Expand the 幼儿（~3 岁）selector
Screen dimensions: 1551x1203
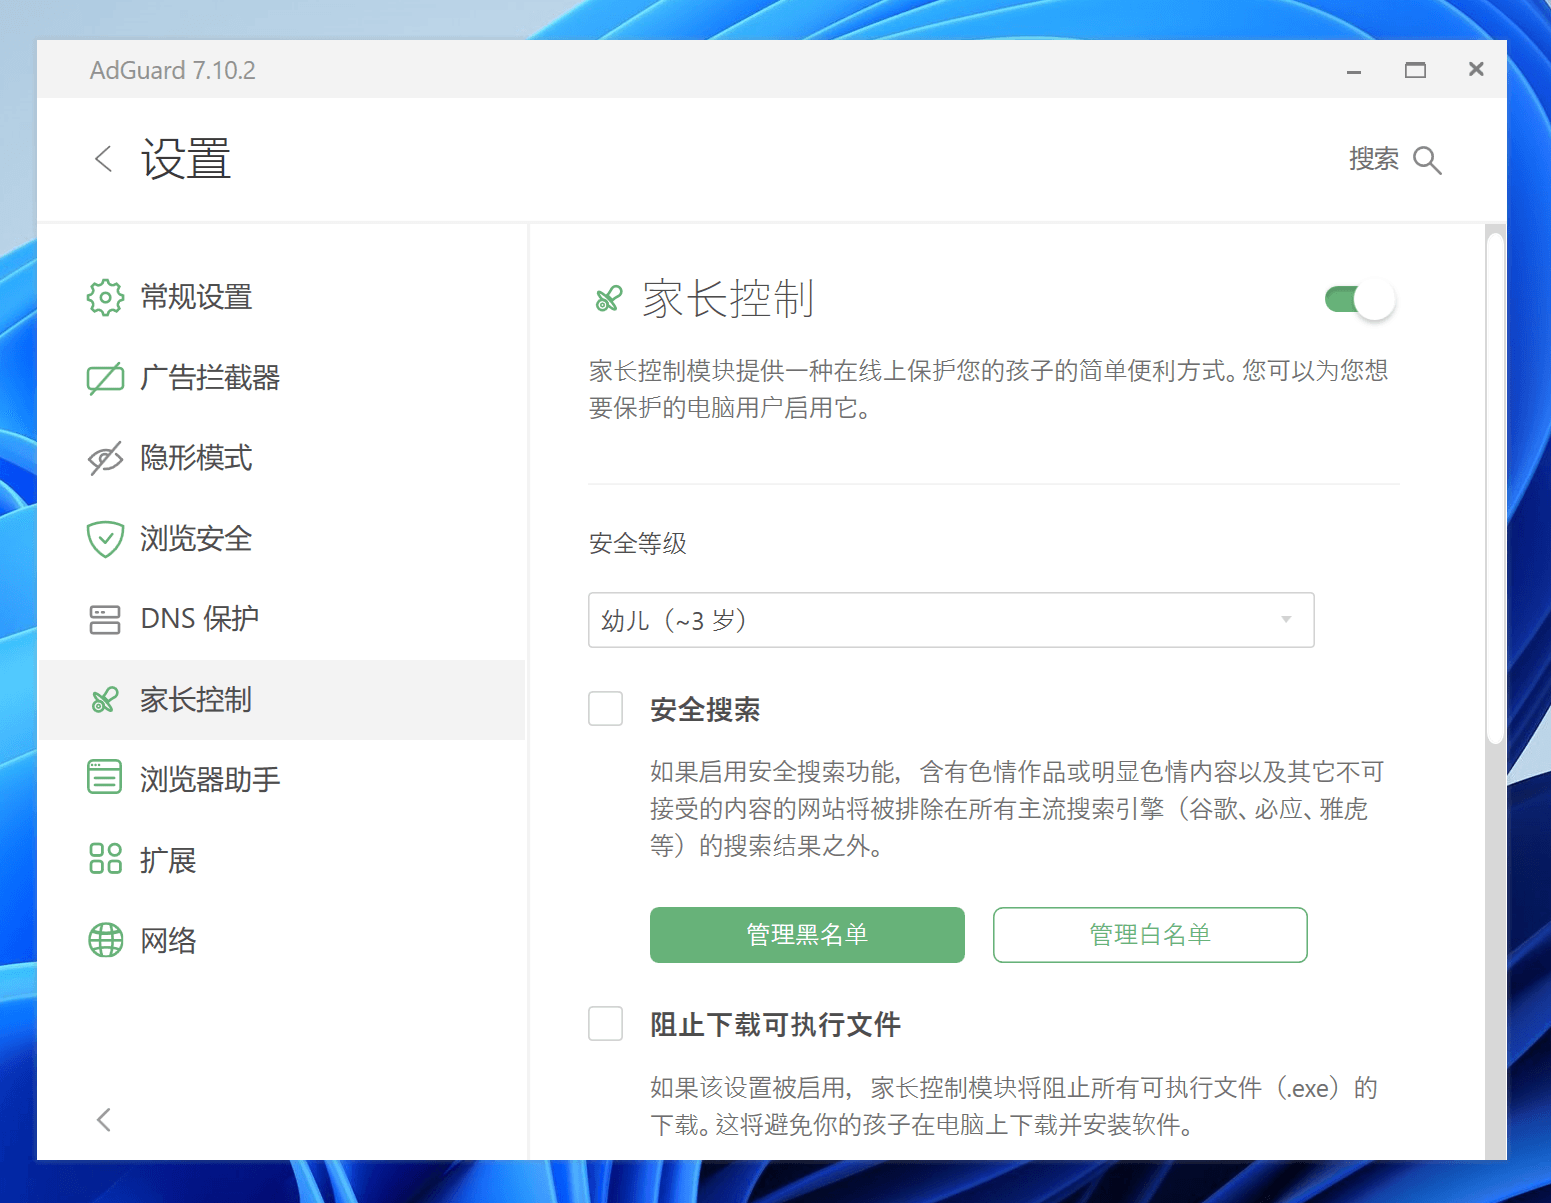[x=950, y=620]
